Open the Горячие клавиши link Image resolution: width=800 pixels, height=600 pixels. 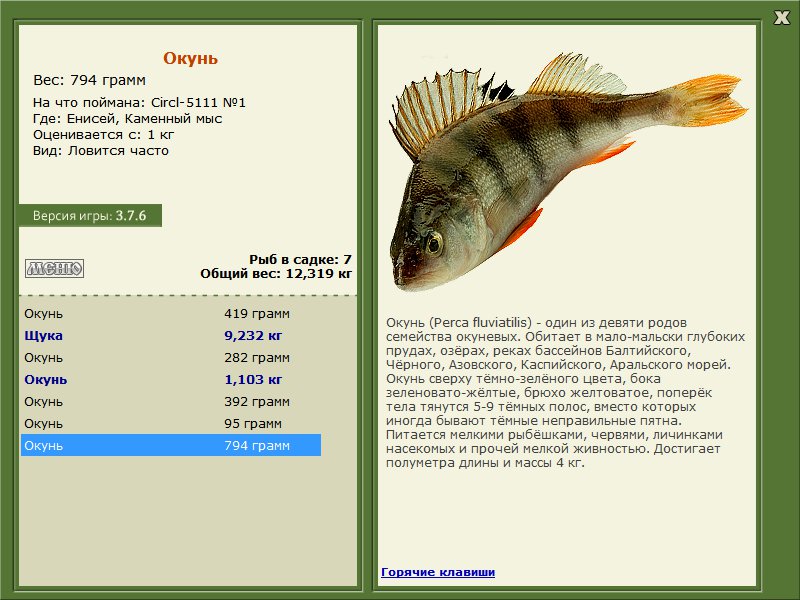(438, 572)
